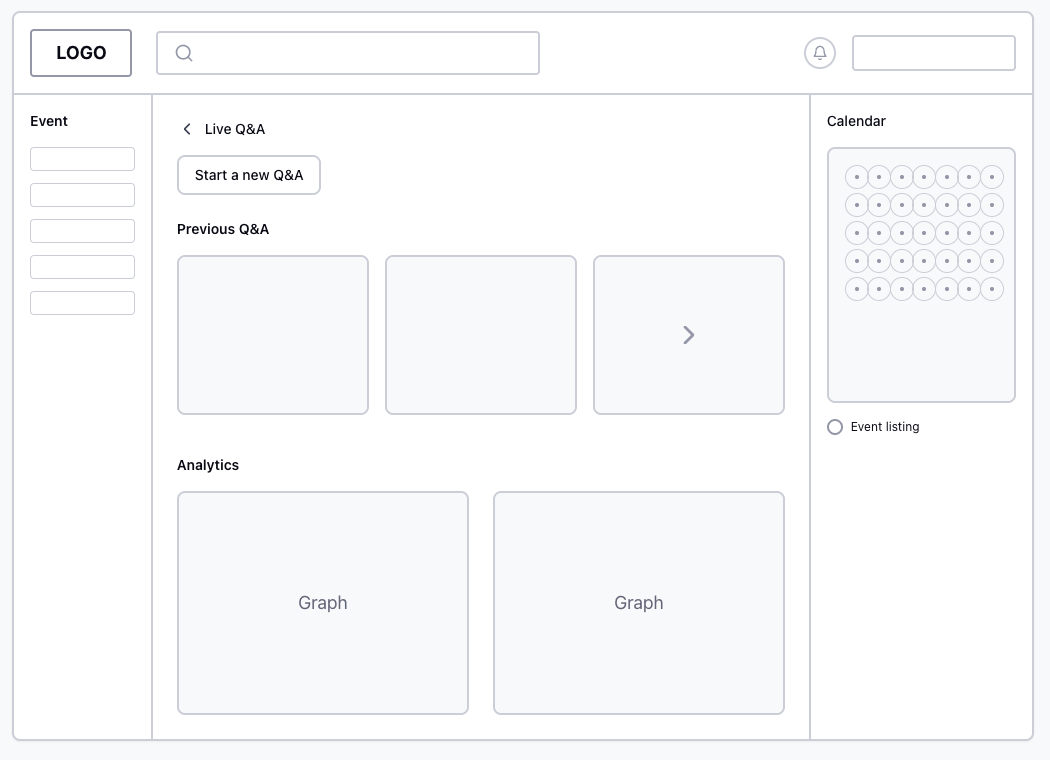Open the third Event sidebar item
Image resolution: width=1050 pixels, height=760 pixels.
pos(82,231)
